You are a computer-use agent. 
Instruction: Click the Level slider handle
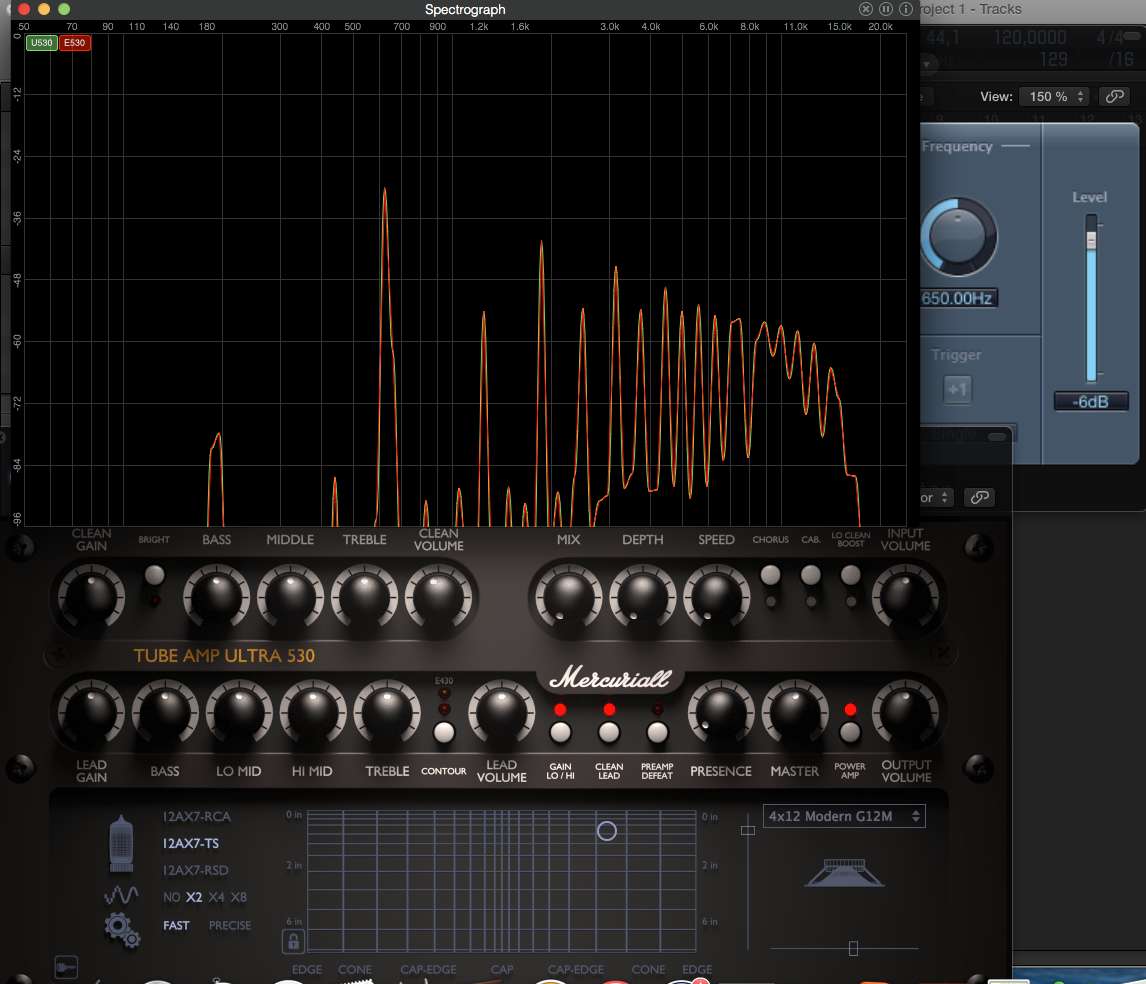pyautogui.click(x=1091, y=240)
